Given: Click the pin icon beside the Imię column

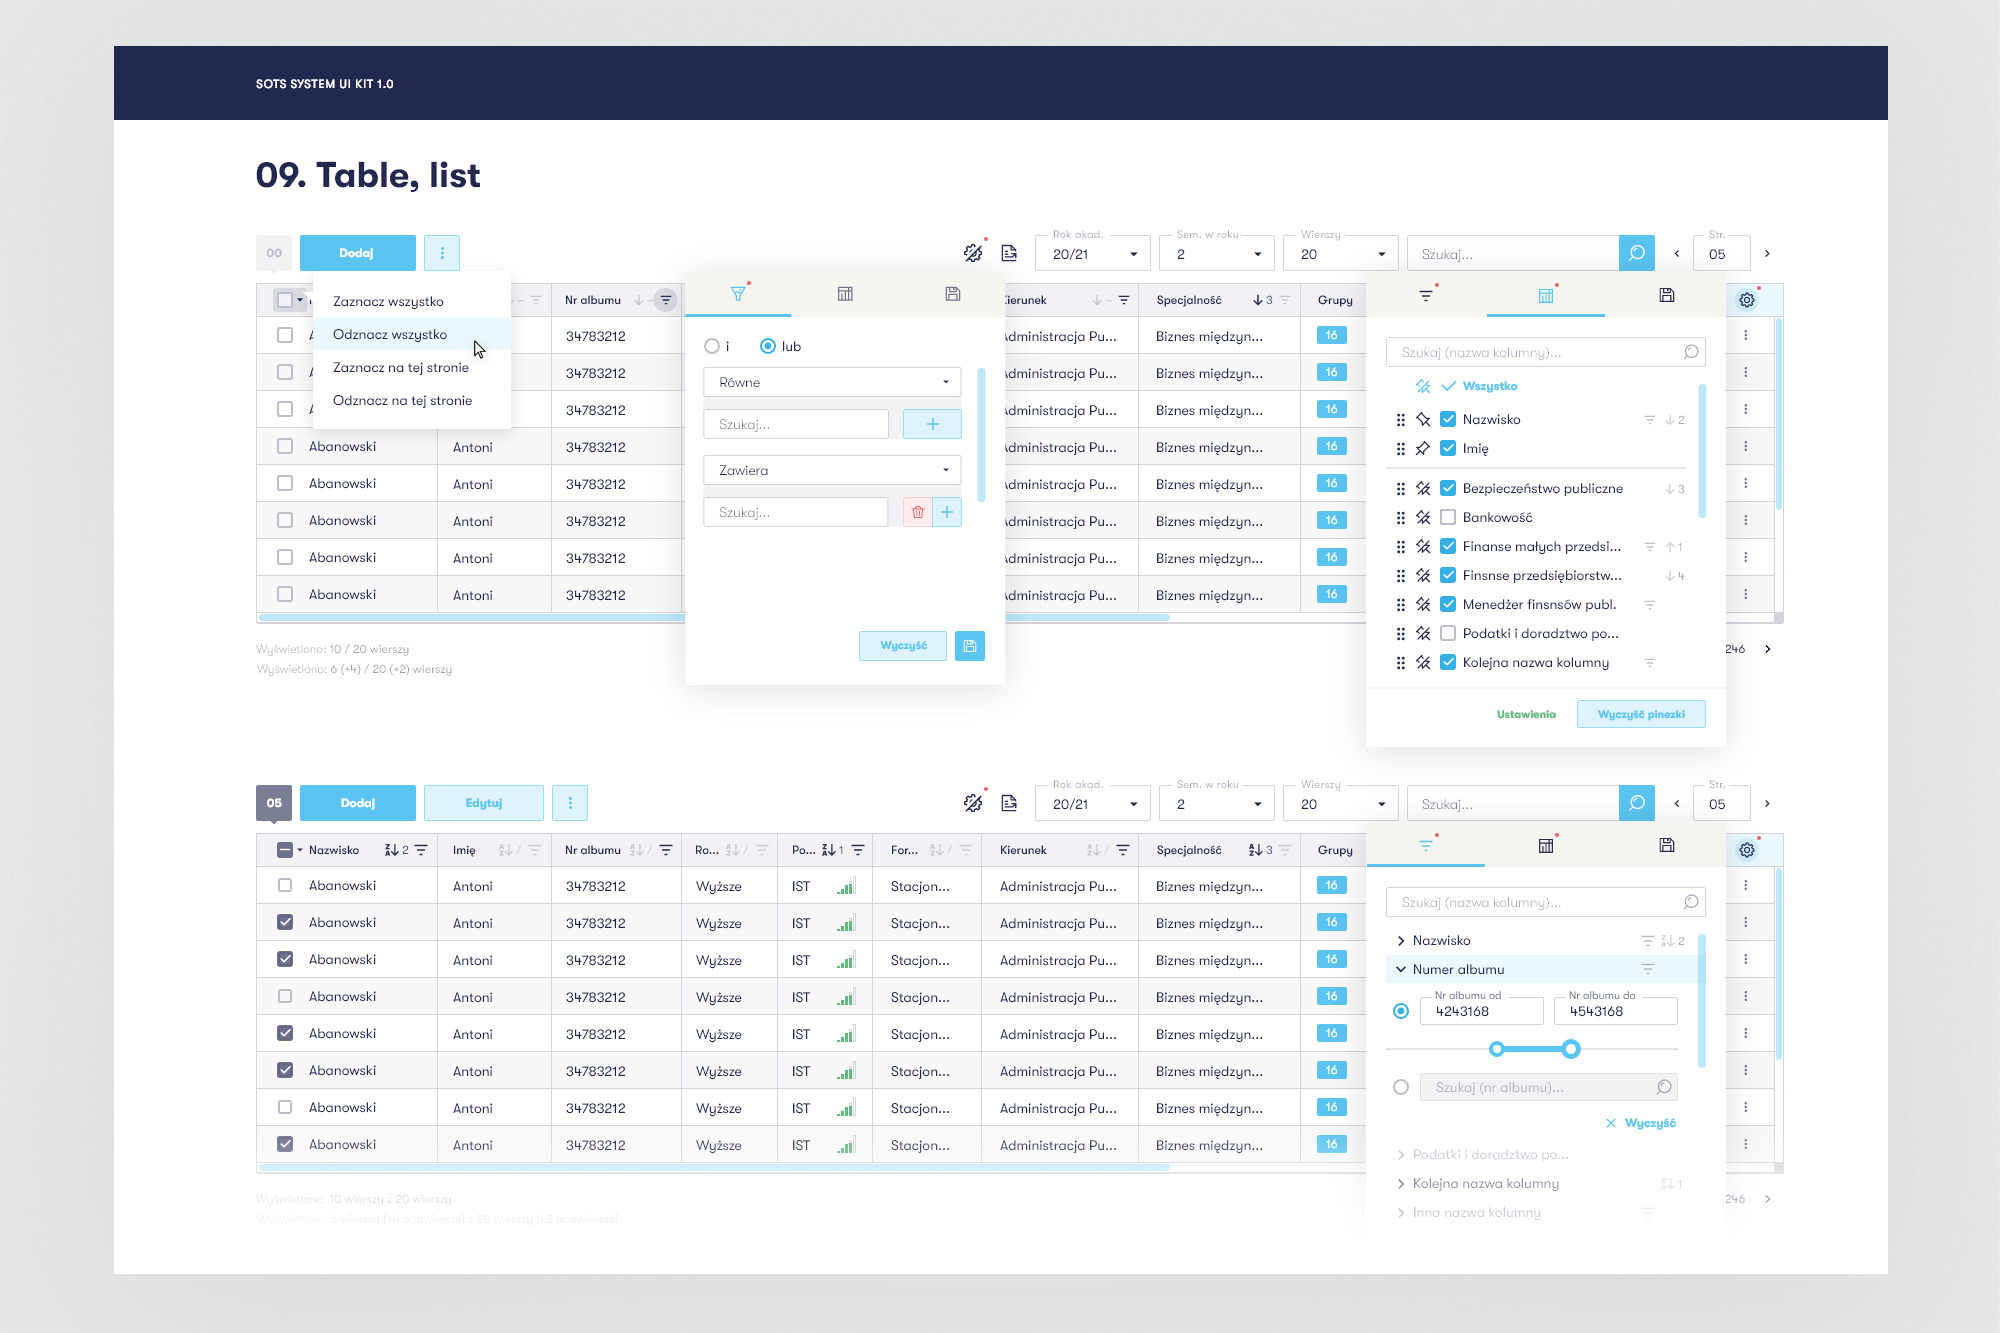Looking at the screenshot, I should (1423, 448).
